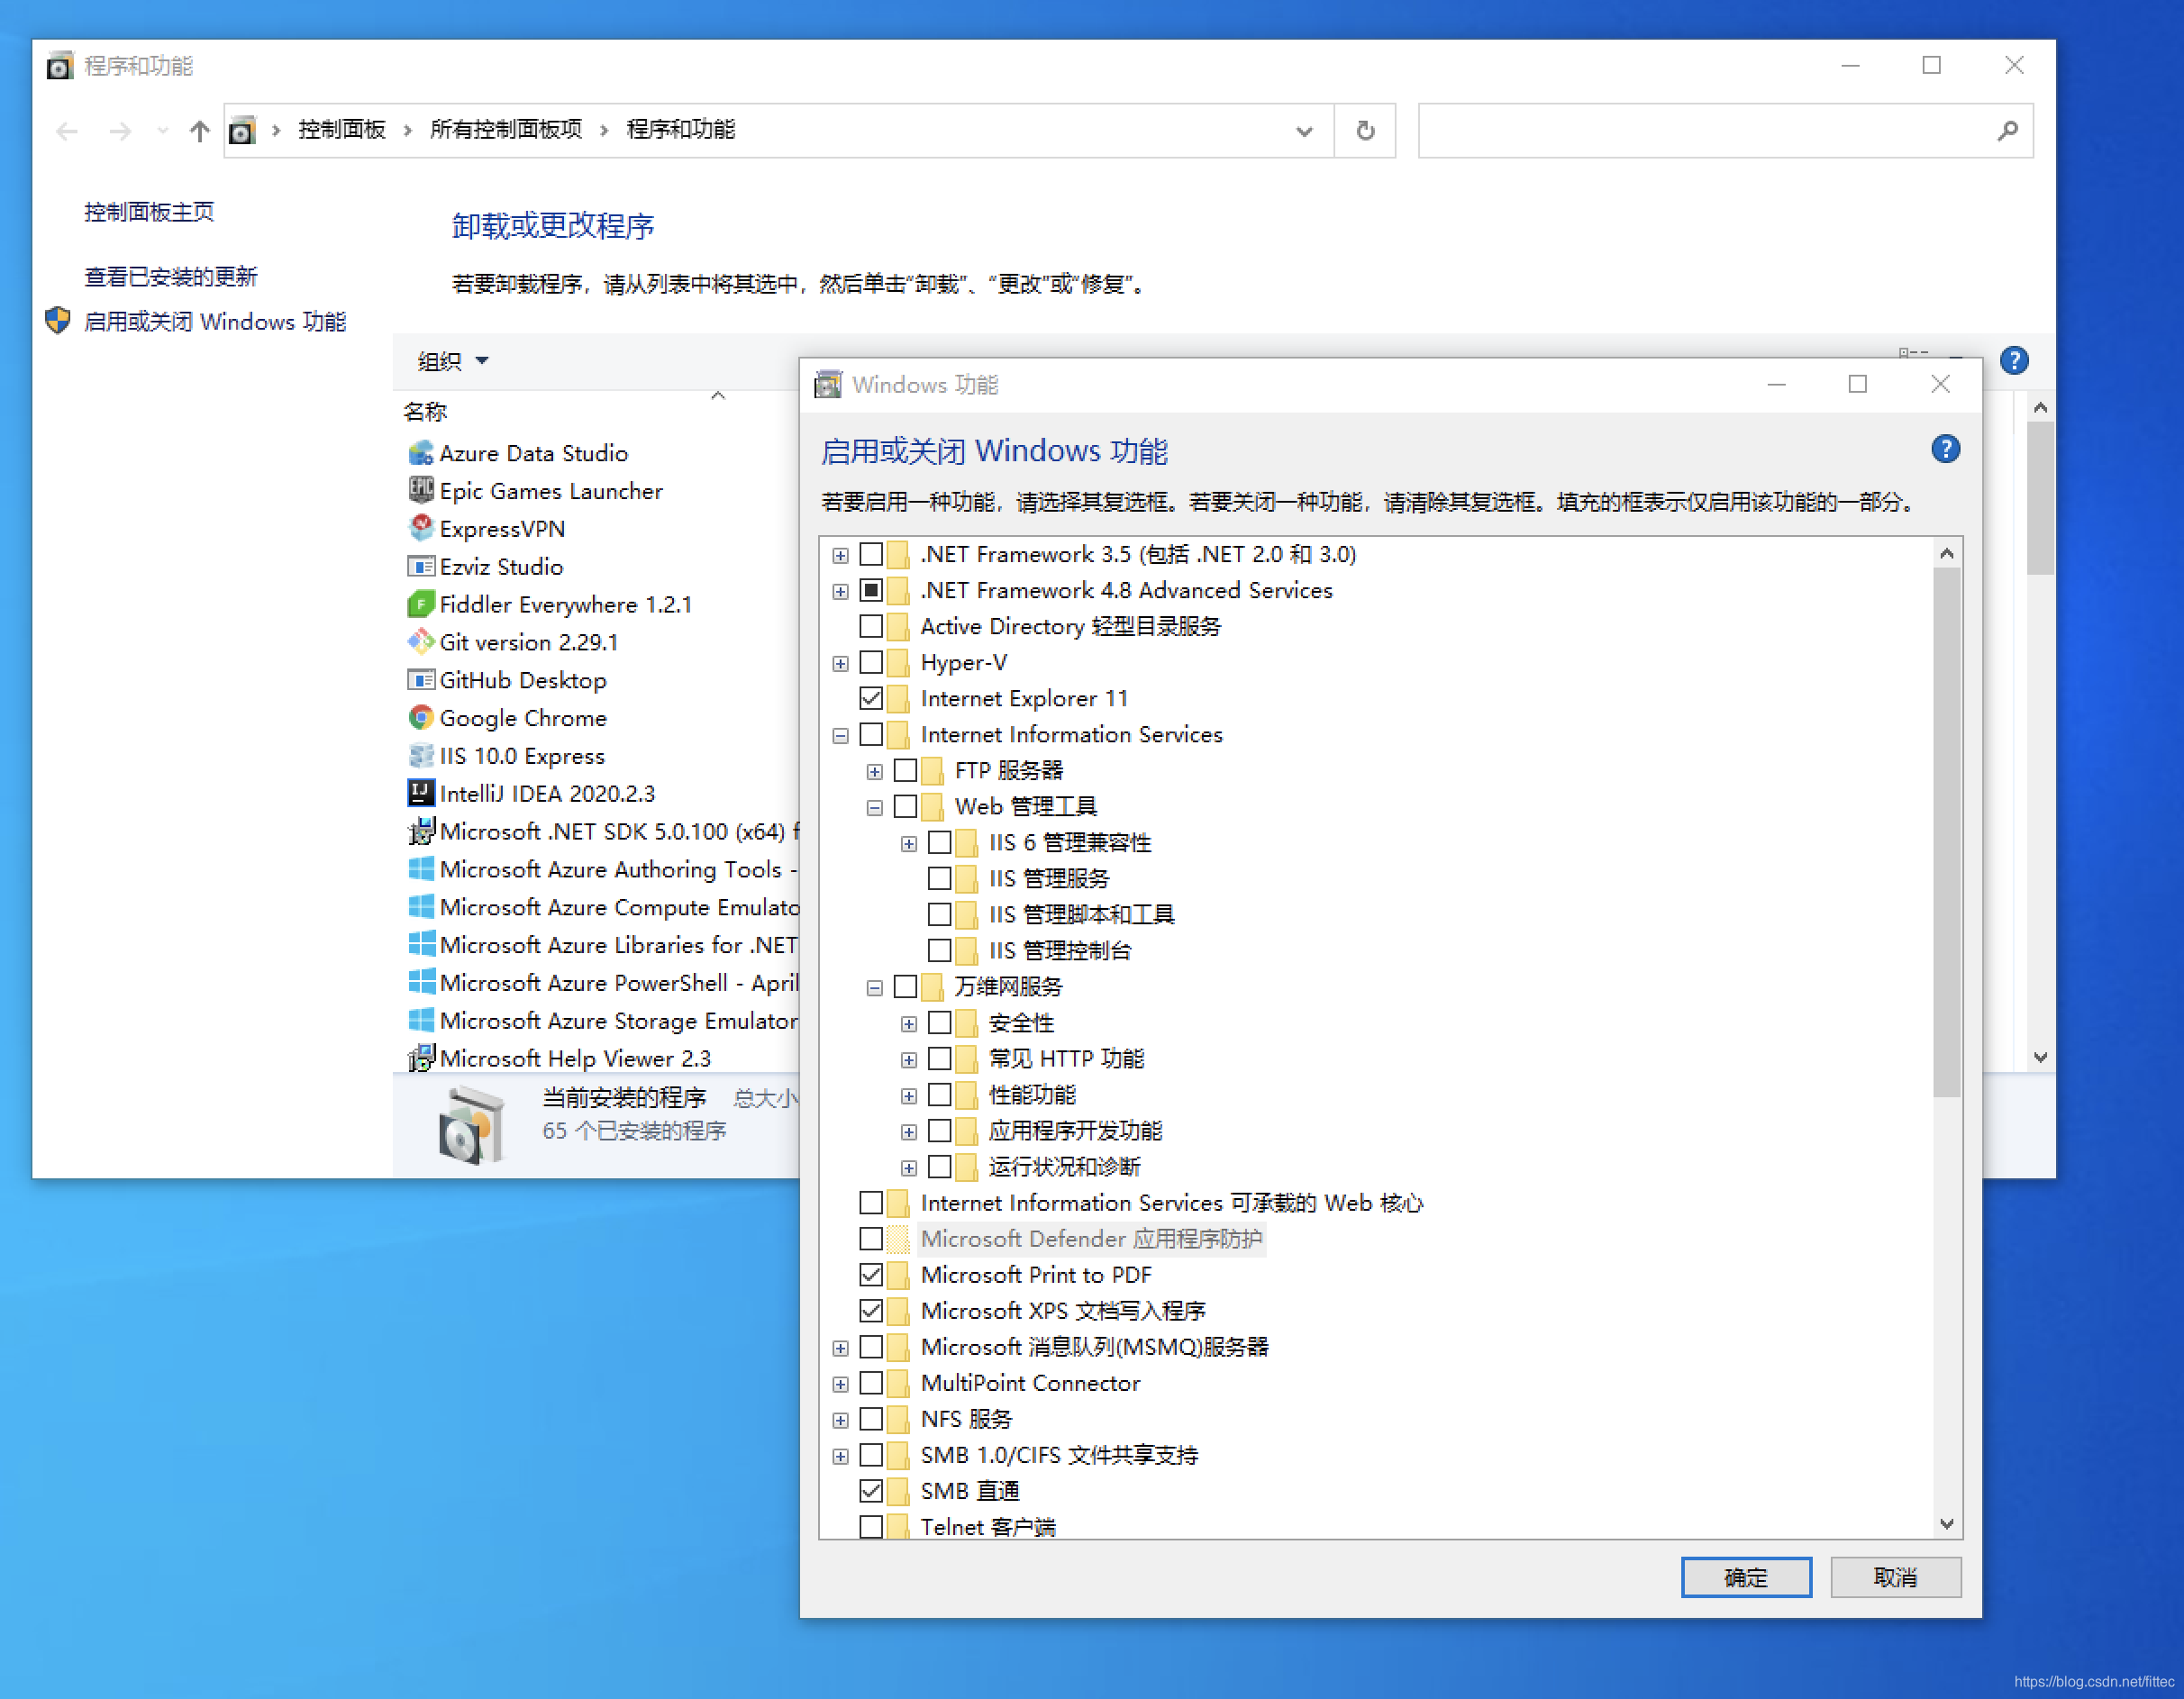
Task: Click the Google Chrome icon
Action: click(x=421, y=717)
